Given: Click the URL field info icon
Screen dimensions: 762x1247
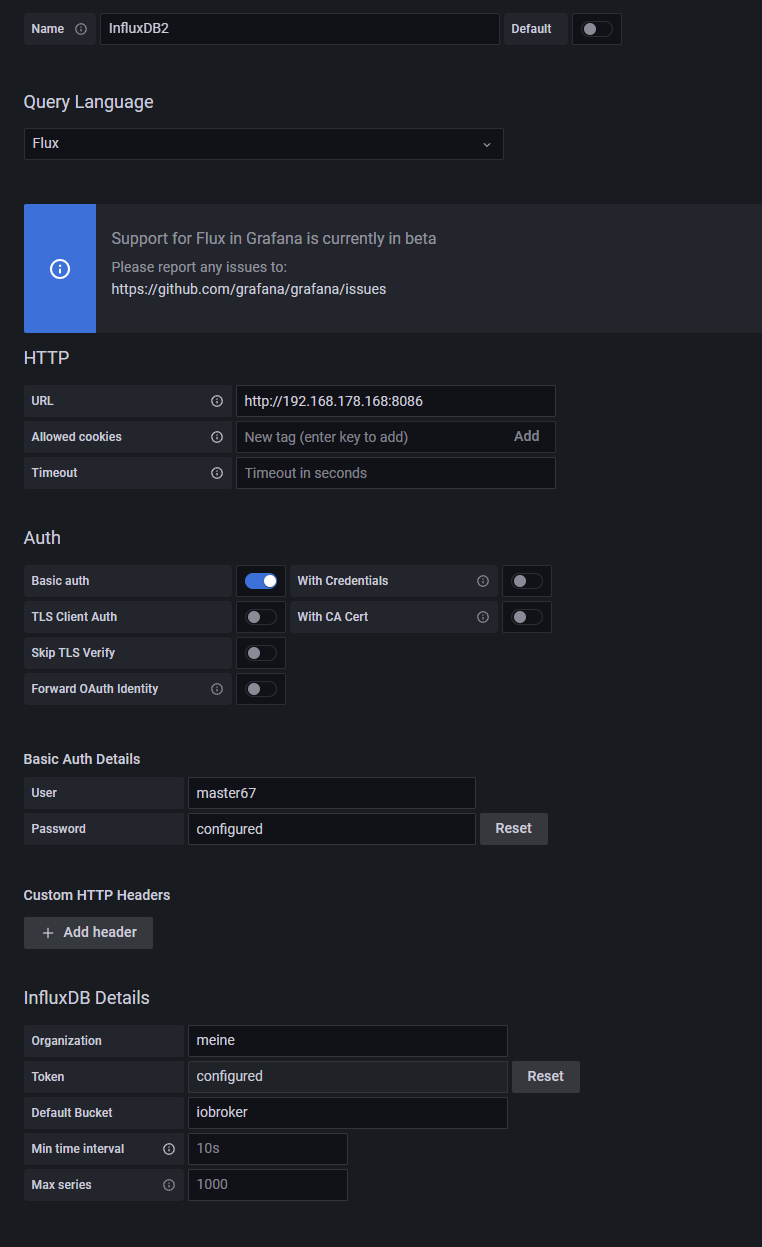Looking at the screenshot, I should coord(217,401).
